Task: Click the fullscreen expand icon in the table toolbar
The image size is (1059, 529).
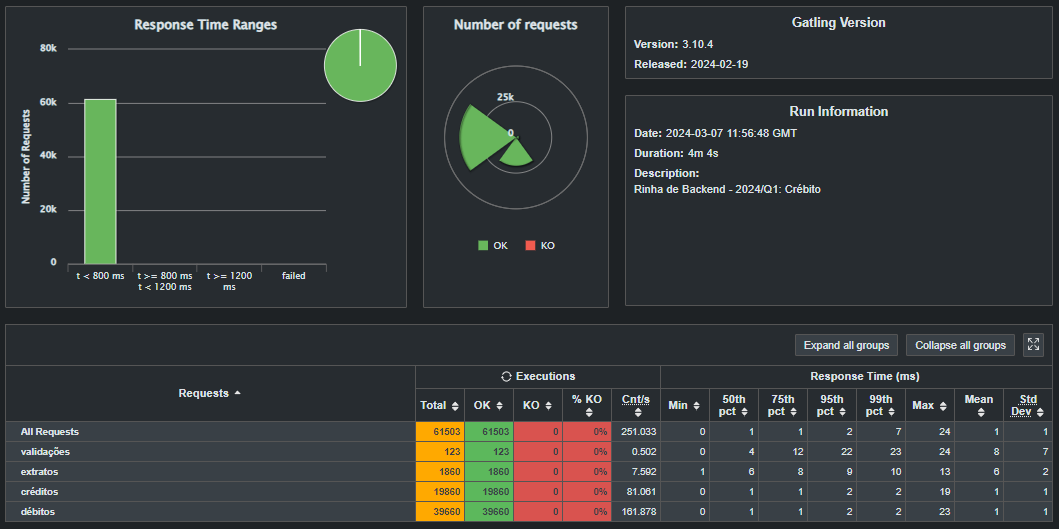Action: [x=1033, y=345]
